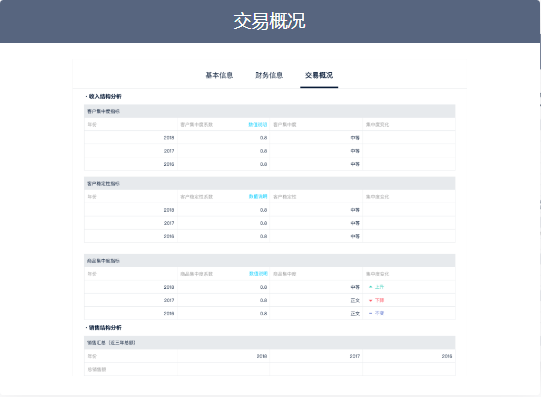Open the 基本信息 tab
This screenshot has height=397, width=541.
pos(219,75)
